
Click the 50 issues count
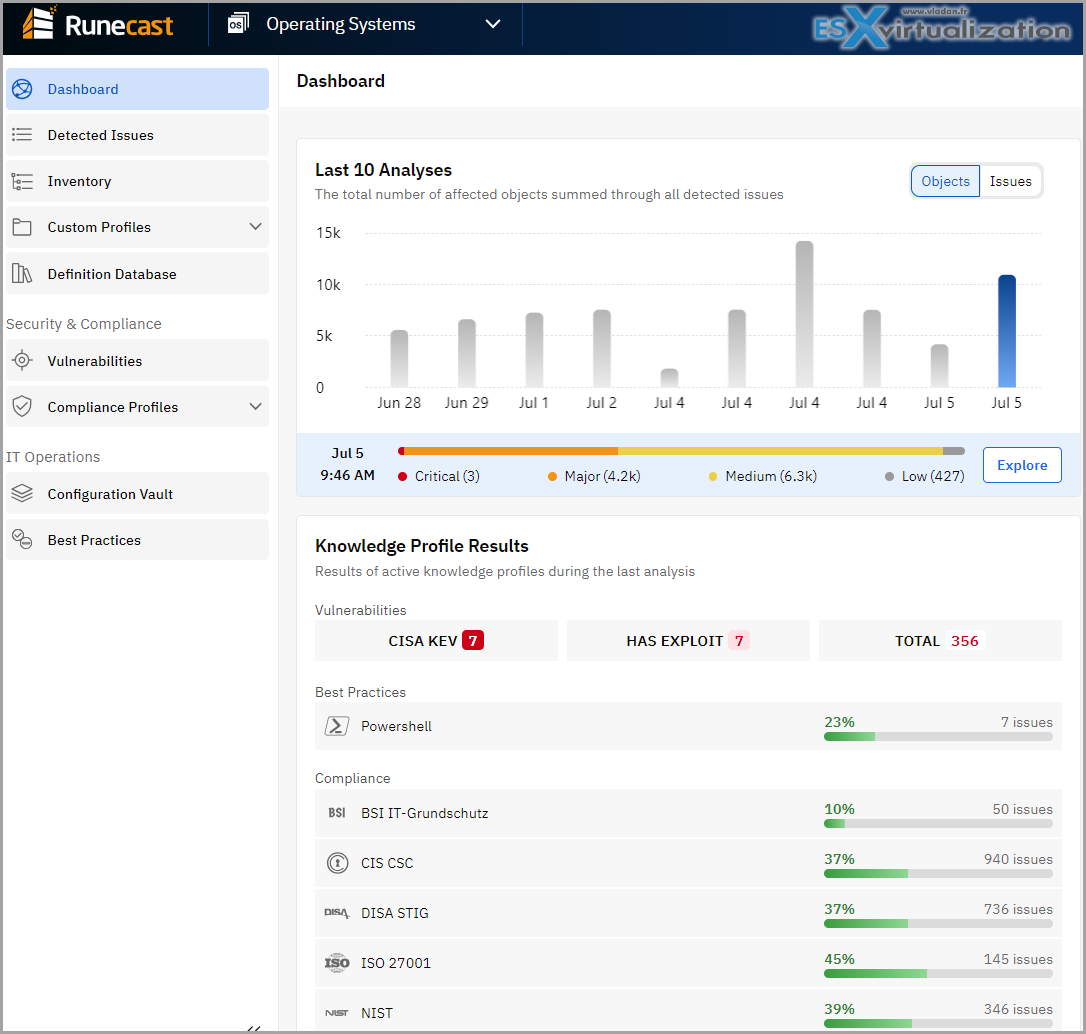1022,809
